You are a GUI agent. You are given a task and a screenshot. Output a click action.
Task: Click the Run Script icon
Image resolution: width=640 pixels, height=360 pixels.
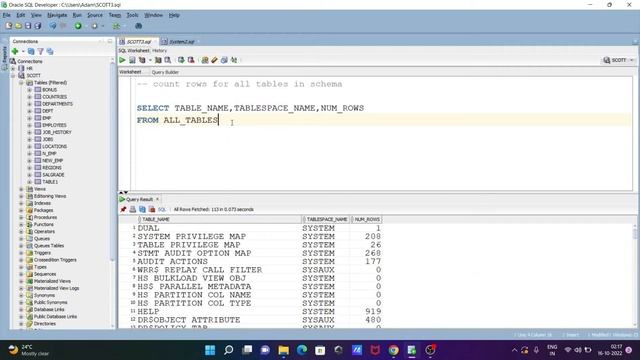[x=132, y=60]
